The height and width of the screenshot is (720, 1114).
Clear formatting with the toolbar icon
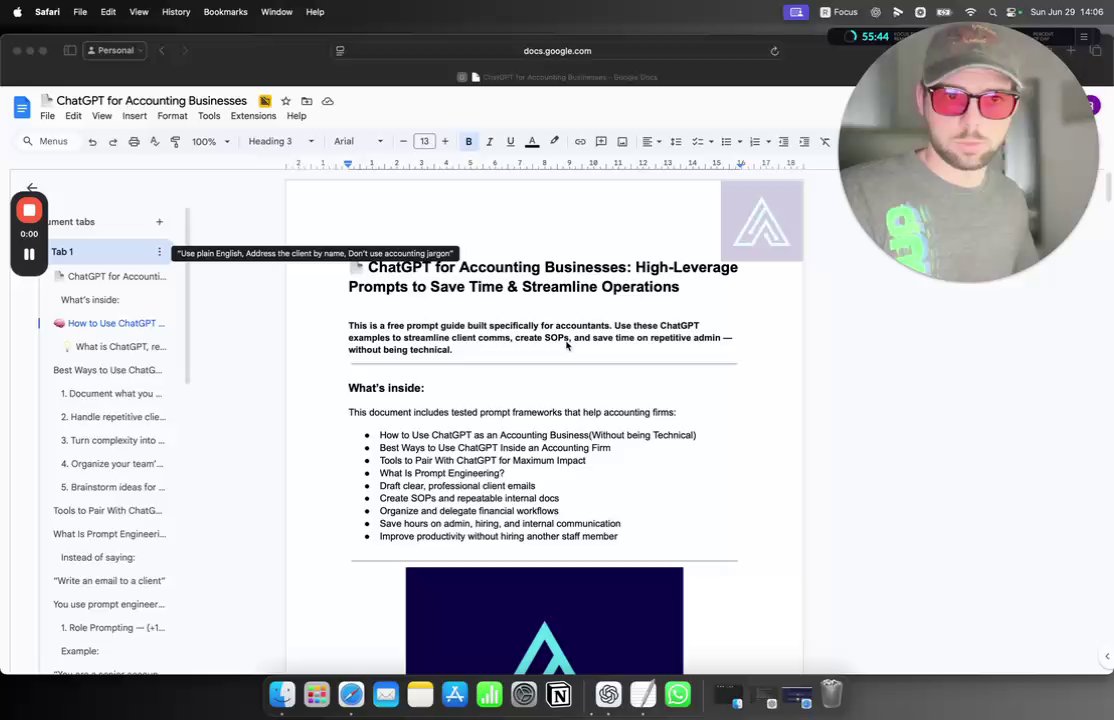[825, 141]
